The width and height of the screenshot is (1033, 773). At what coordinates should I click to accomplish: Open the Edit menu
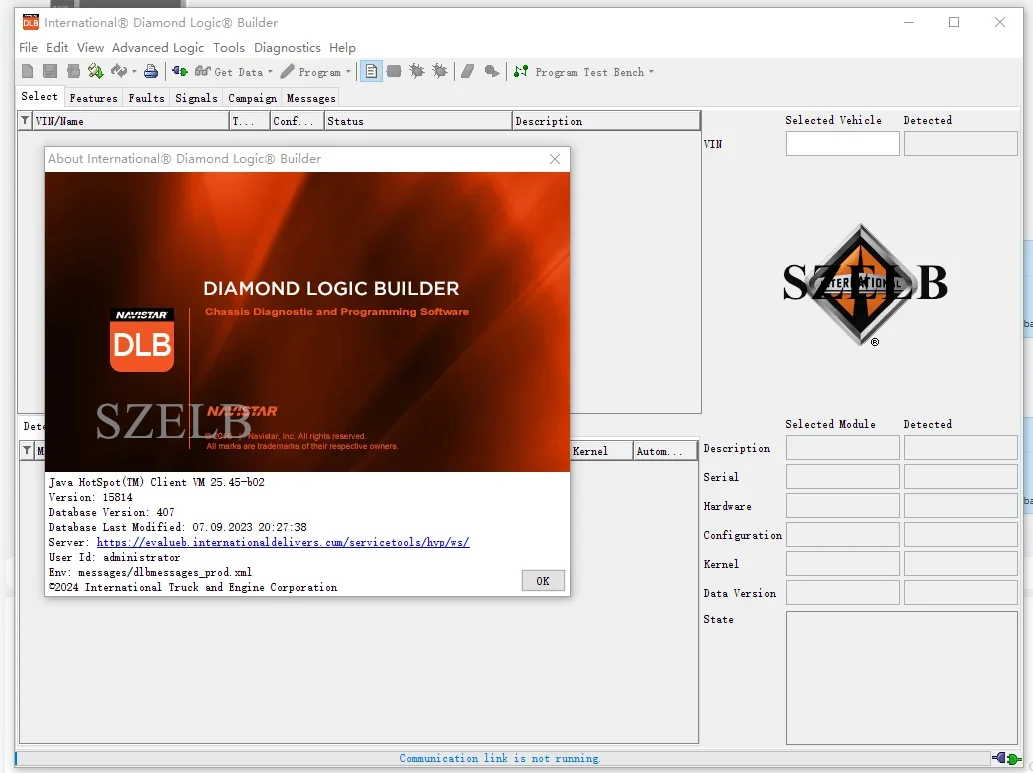point(57,47)
